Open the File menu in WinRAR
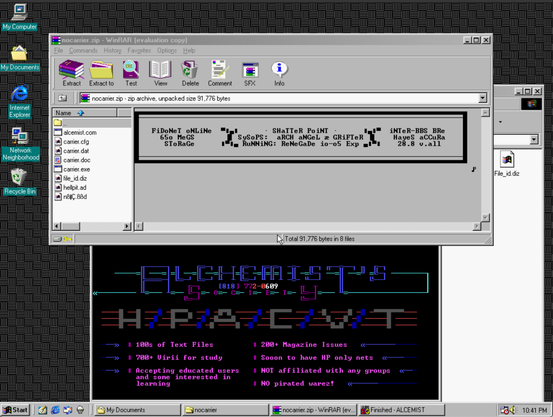 59,50
